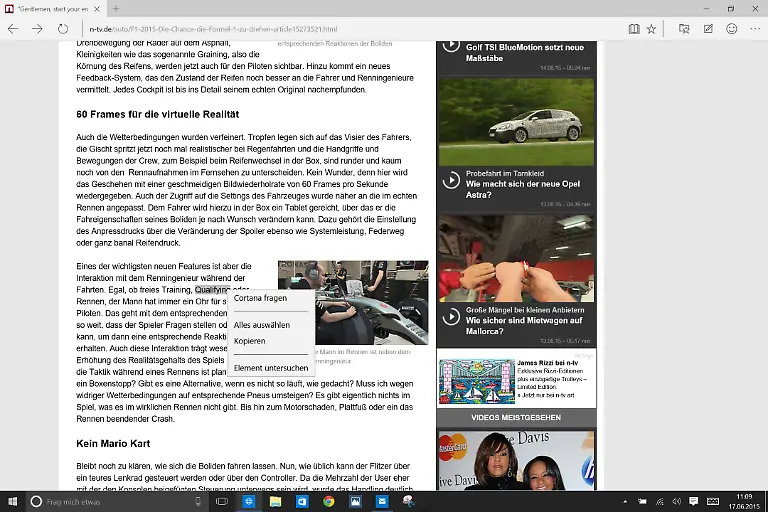This screenshot has width=768, height=512.
Task: Open the Hub icon in toolbar
Action: coord(684,29)
